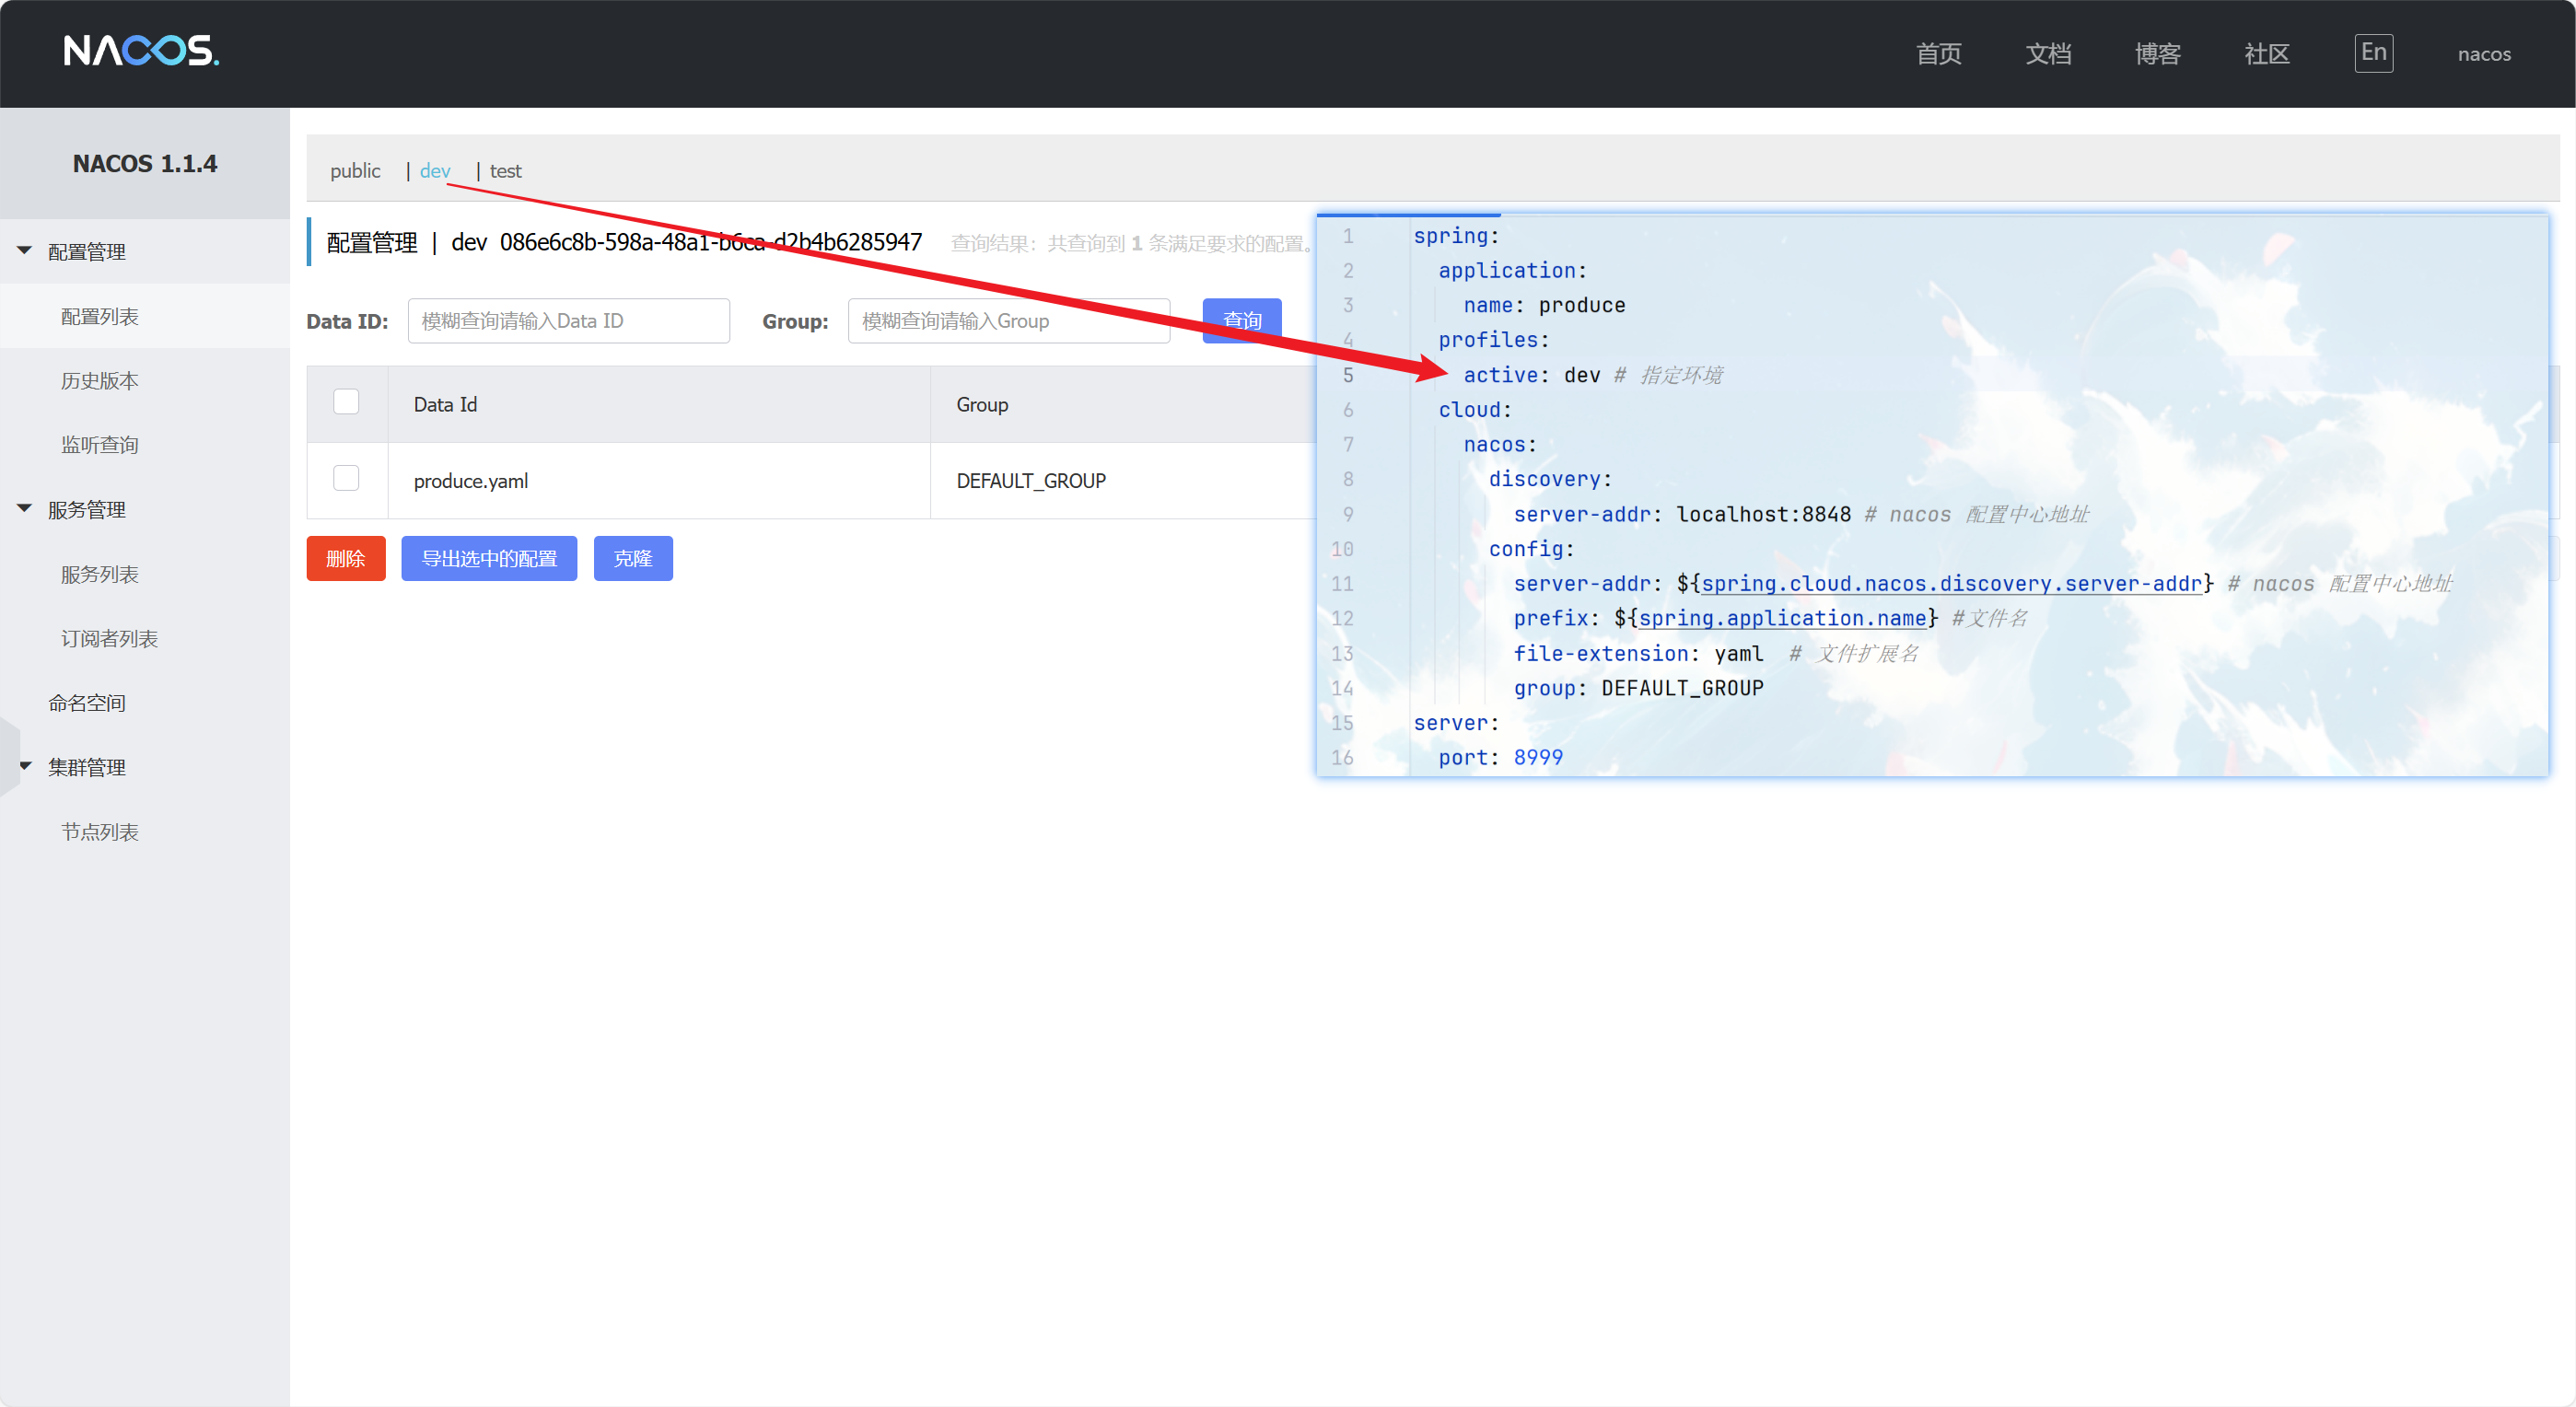This screenshot has width=2576, height=1407.
Task: Click the produce.yaml Data Id cell
Action: pos(471,481)
